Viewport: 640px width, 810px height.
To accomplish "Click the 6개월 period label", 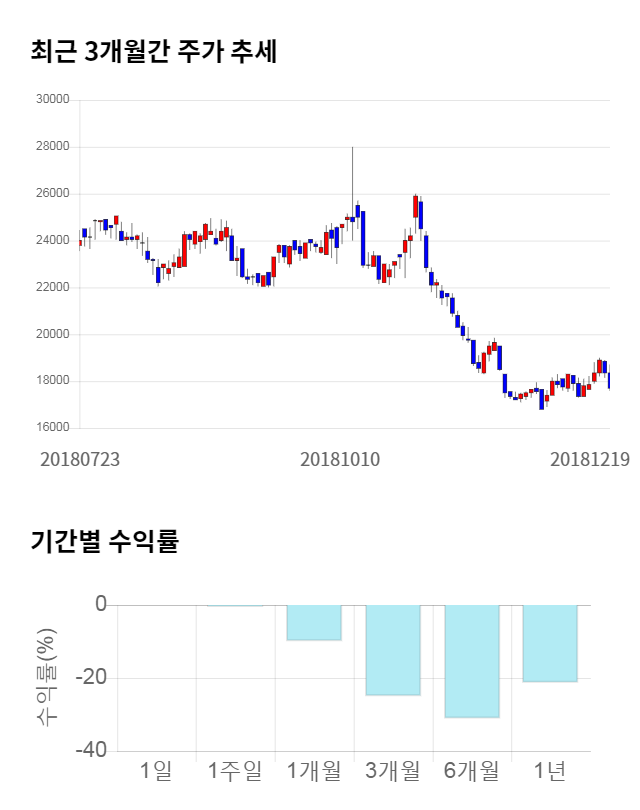I will coord(471,771).
